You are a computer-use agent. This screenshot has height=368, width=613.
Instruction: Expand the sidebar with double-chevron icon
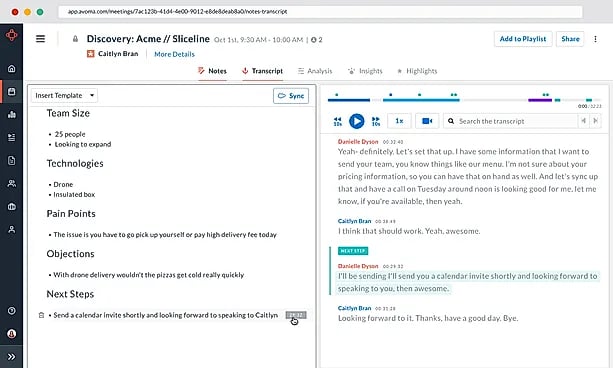pyautogui.click(x=12, y=357)
